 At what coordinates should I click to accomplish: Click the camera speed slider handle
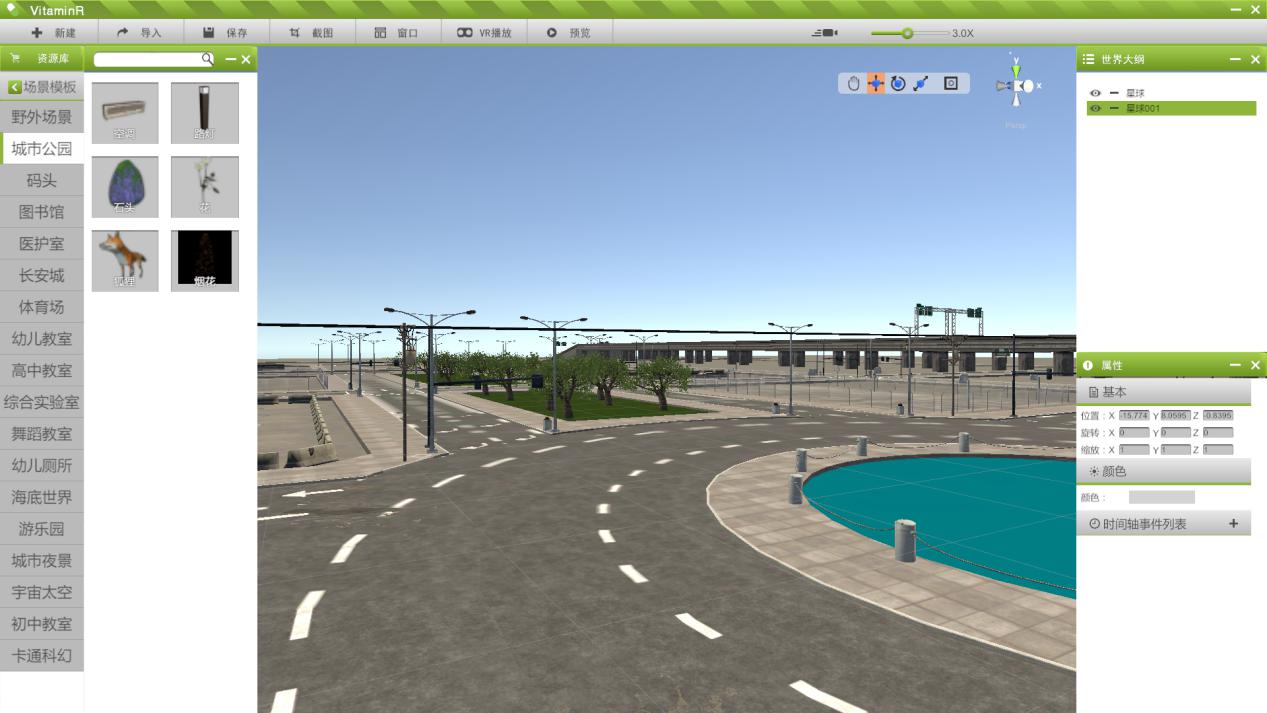tap(907, 33)
